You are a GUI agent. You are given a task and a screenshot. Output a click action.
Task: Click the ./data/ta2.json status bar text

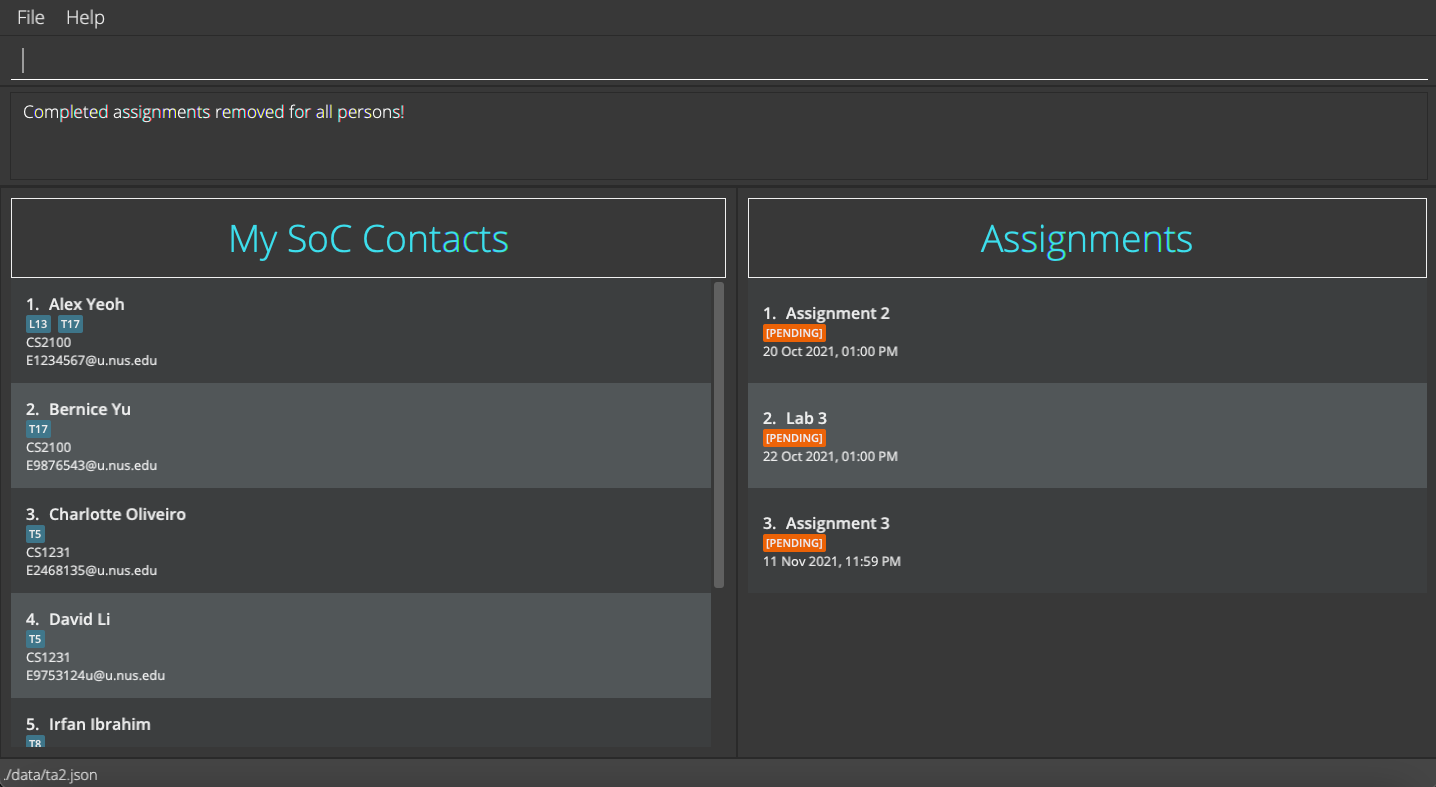[49, 774]
